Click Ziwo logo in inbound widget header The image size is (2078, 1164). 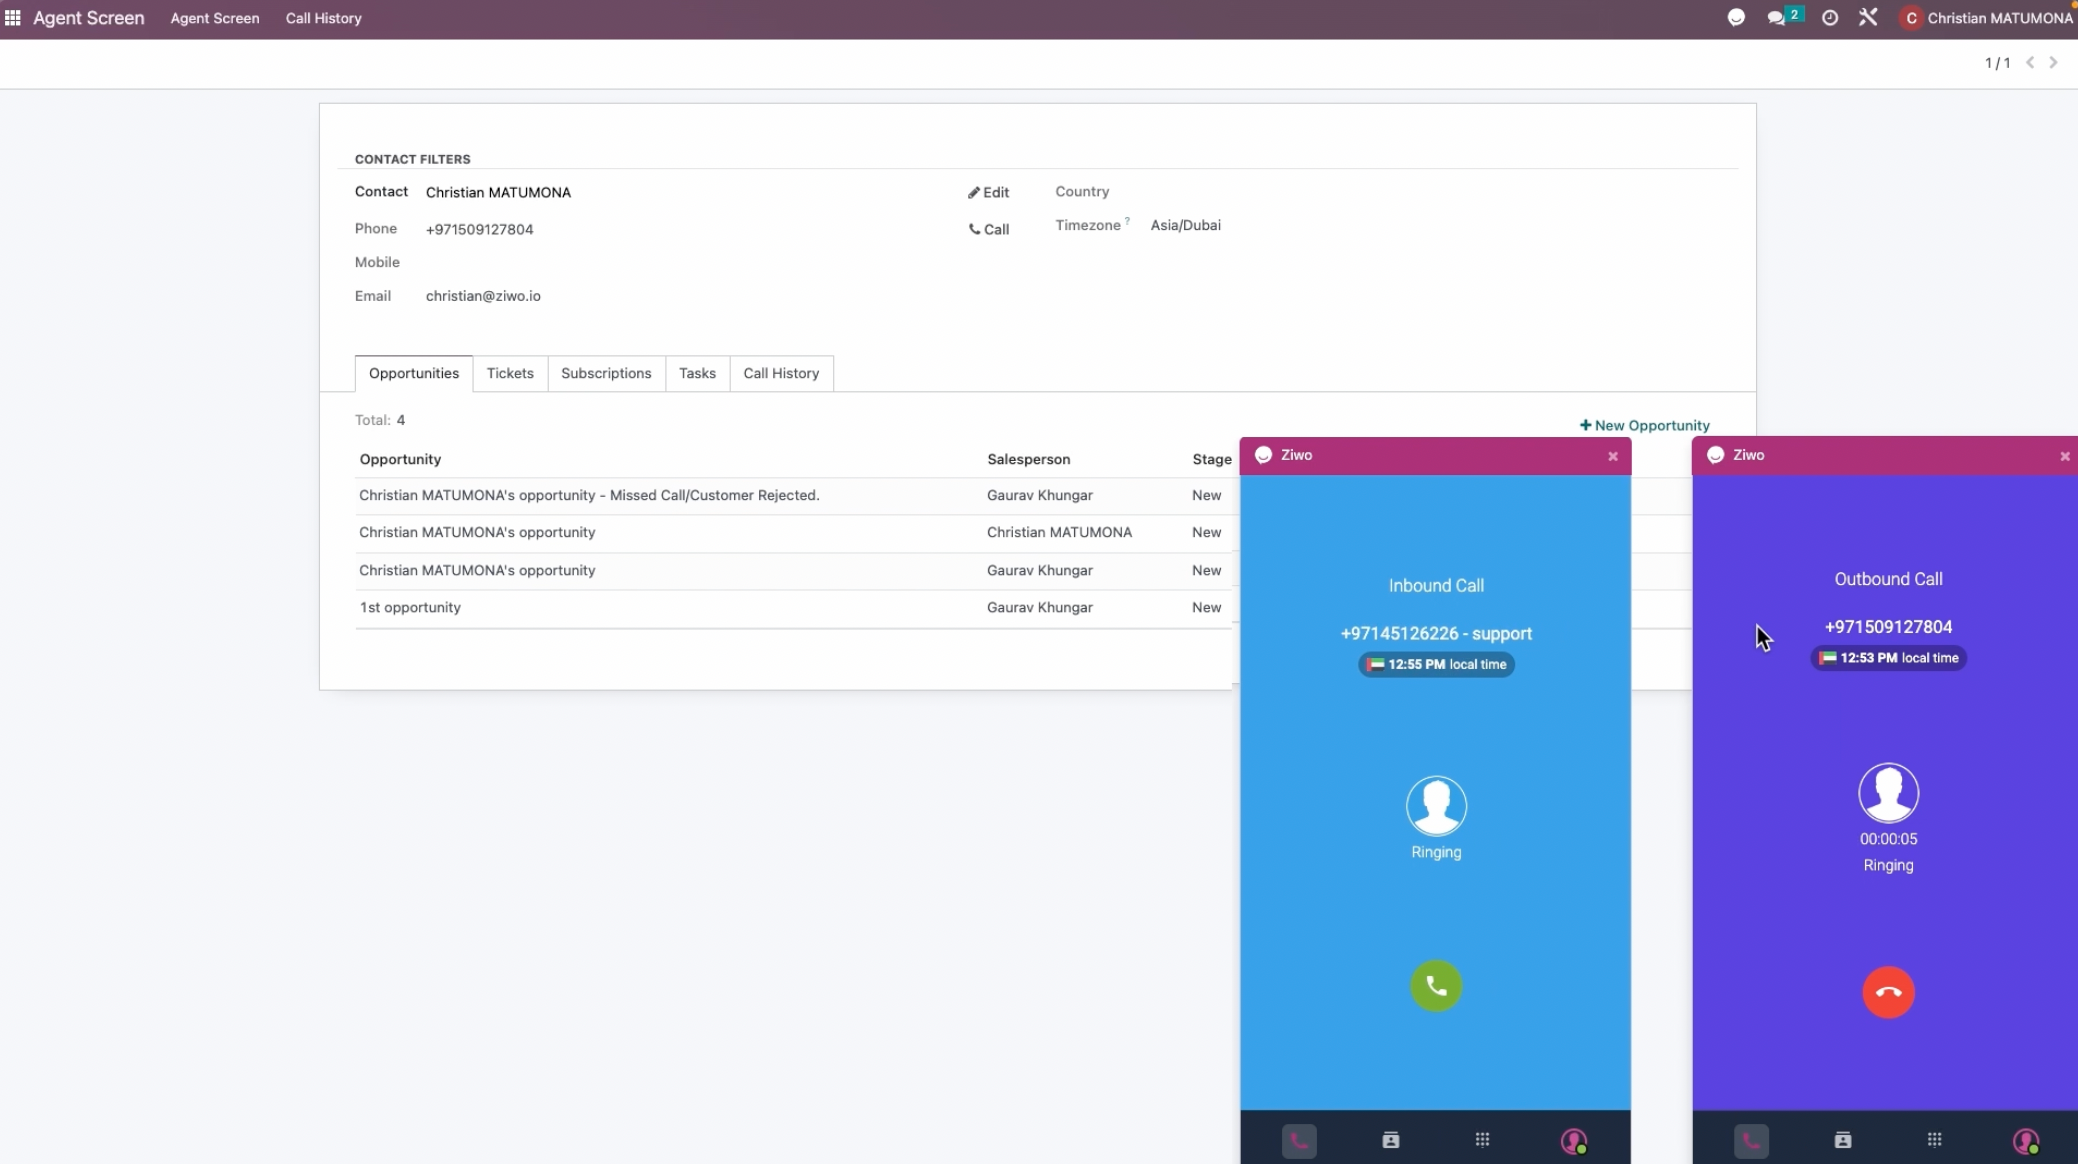(x=1263, y=455)
